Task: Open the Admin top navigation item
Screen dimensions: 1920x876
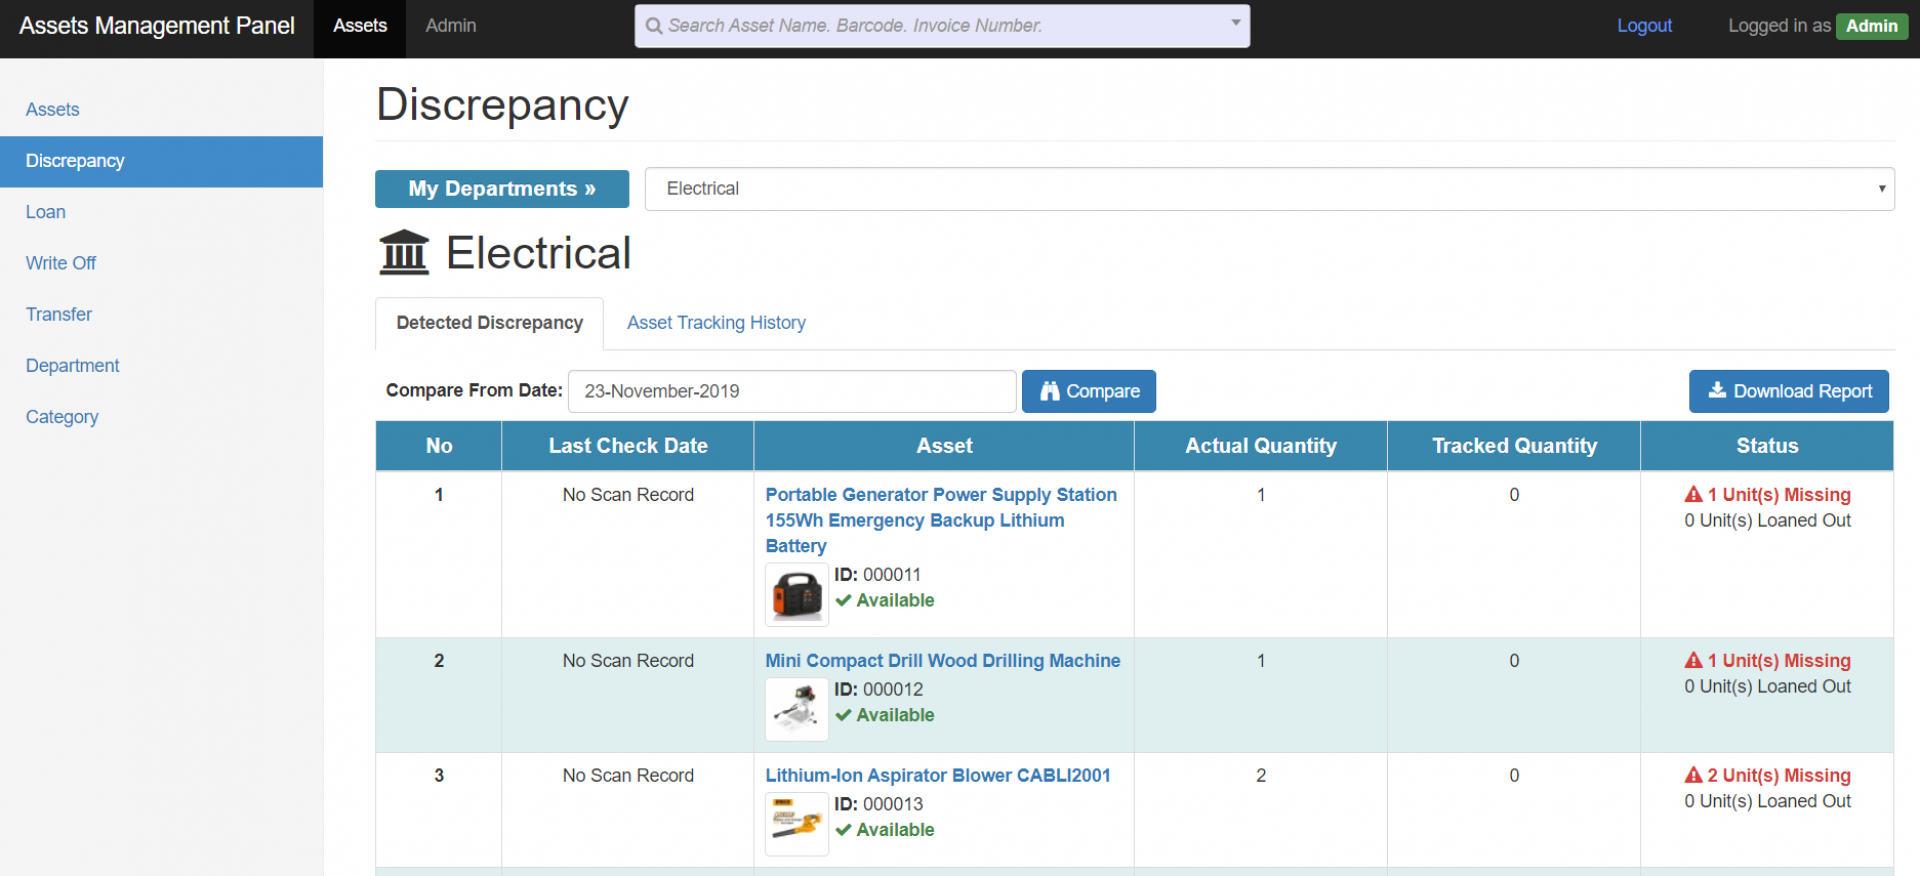Action: coord(451,26)
